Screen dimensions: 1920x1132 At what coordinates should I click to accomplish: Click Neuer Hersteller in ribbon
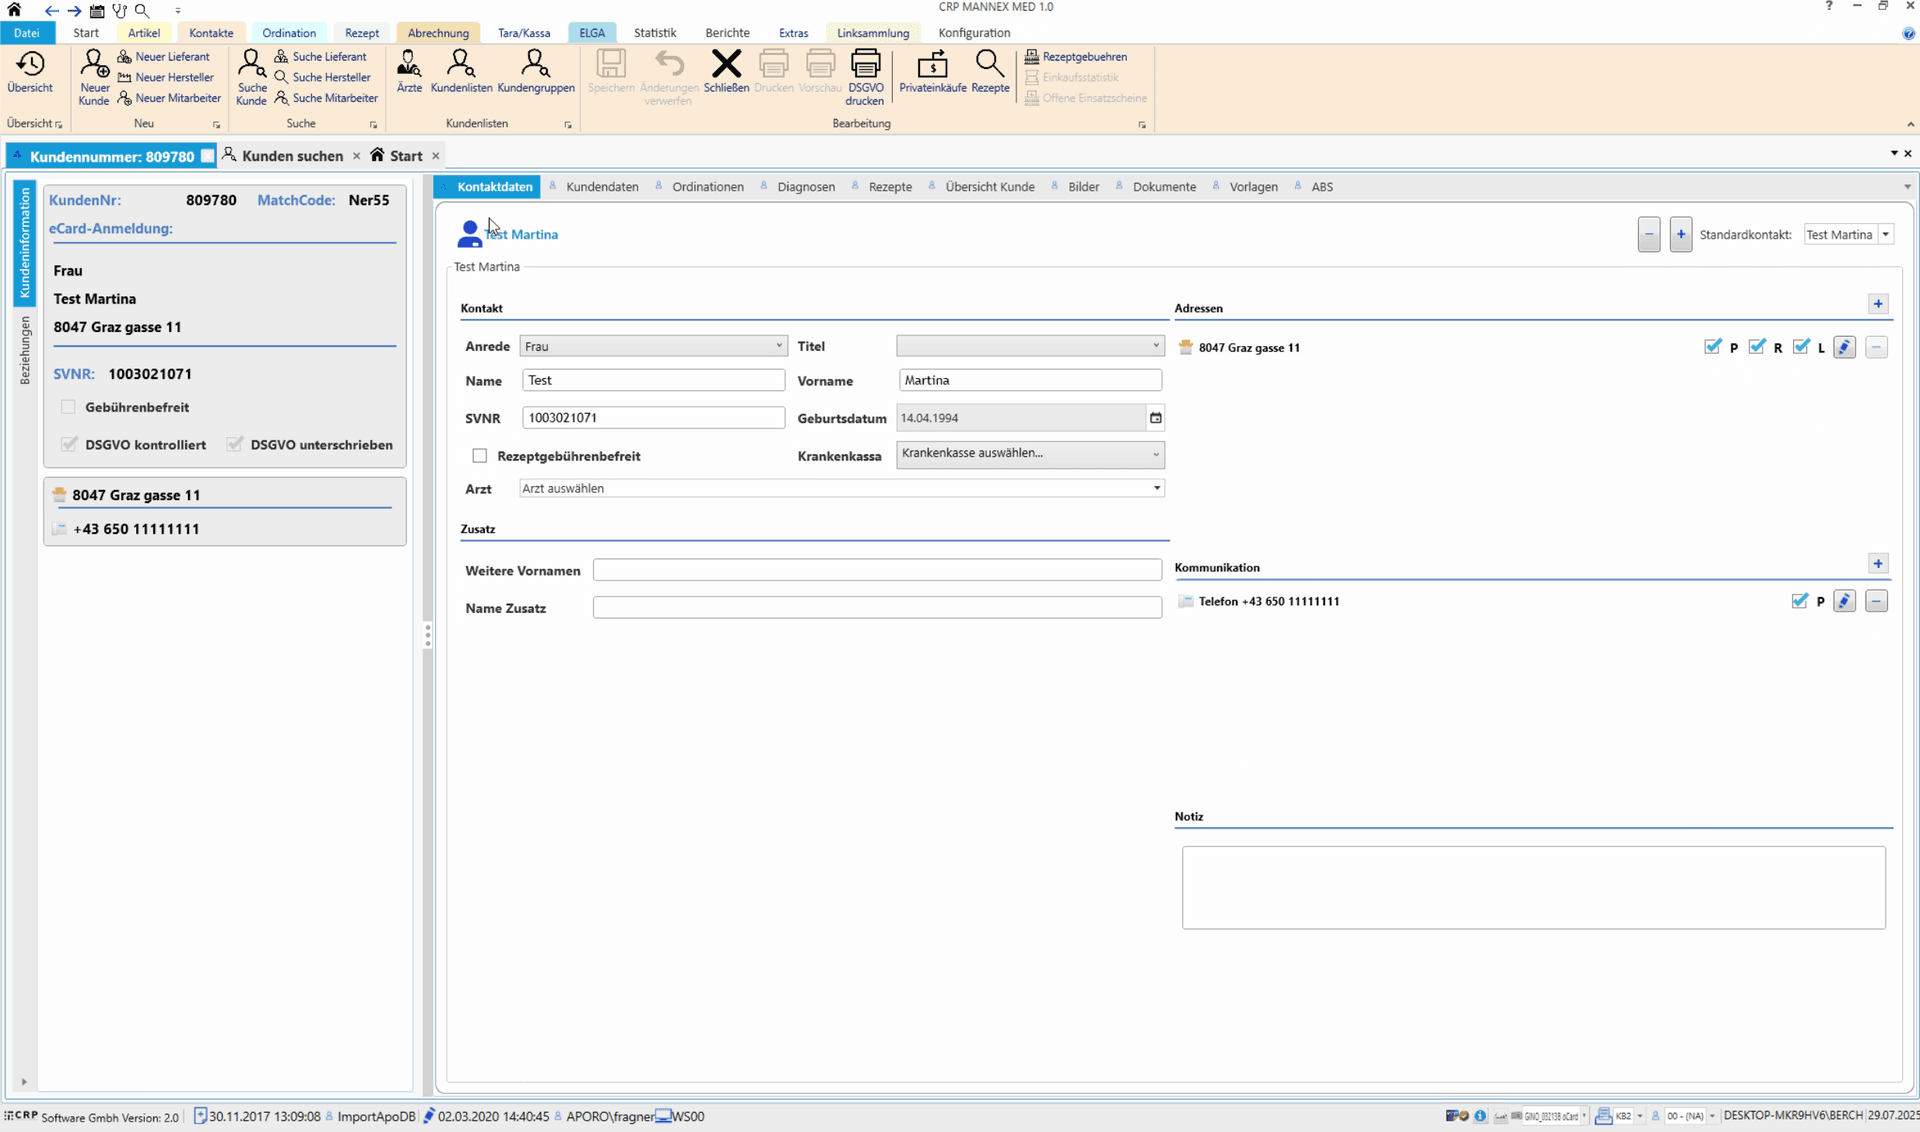166,77
